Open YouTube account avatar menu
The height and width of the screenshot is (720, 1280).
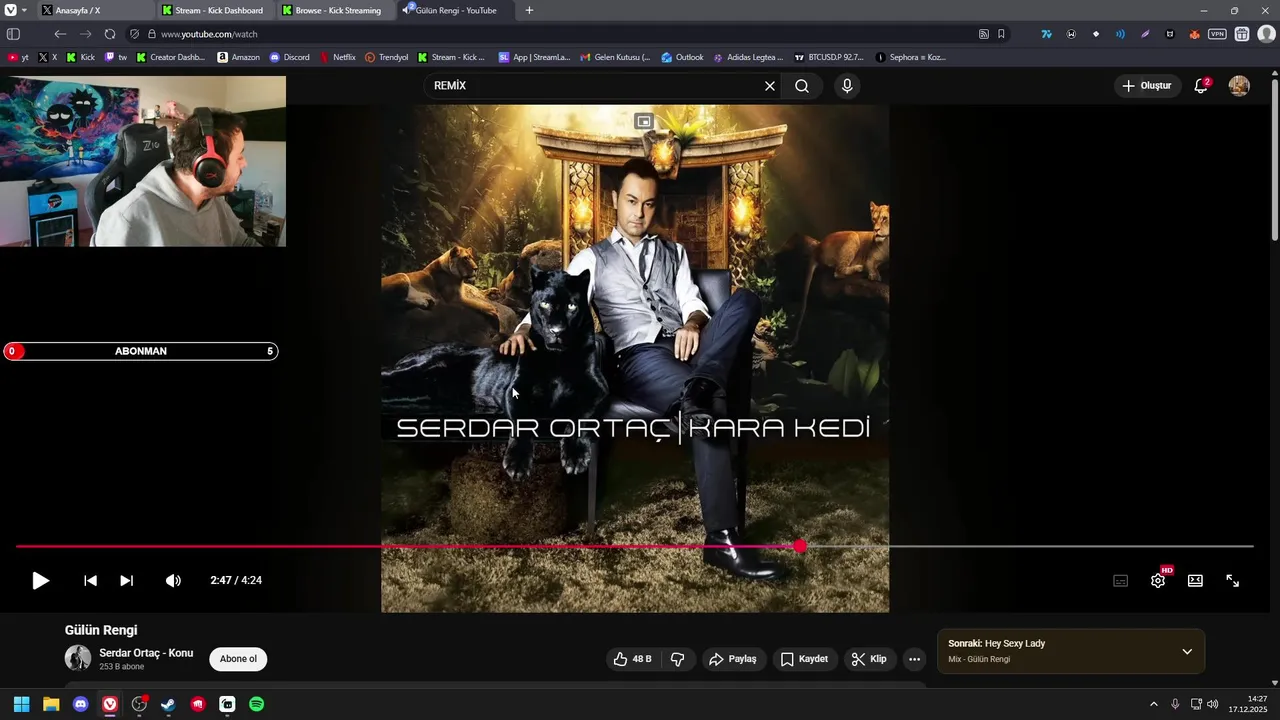pos(1239,86)
